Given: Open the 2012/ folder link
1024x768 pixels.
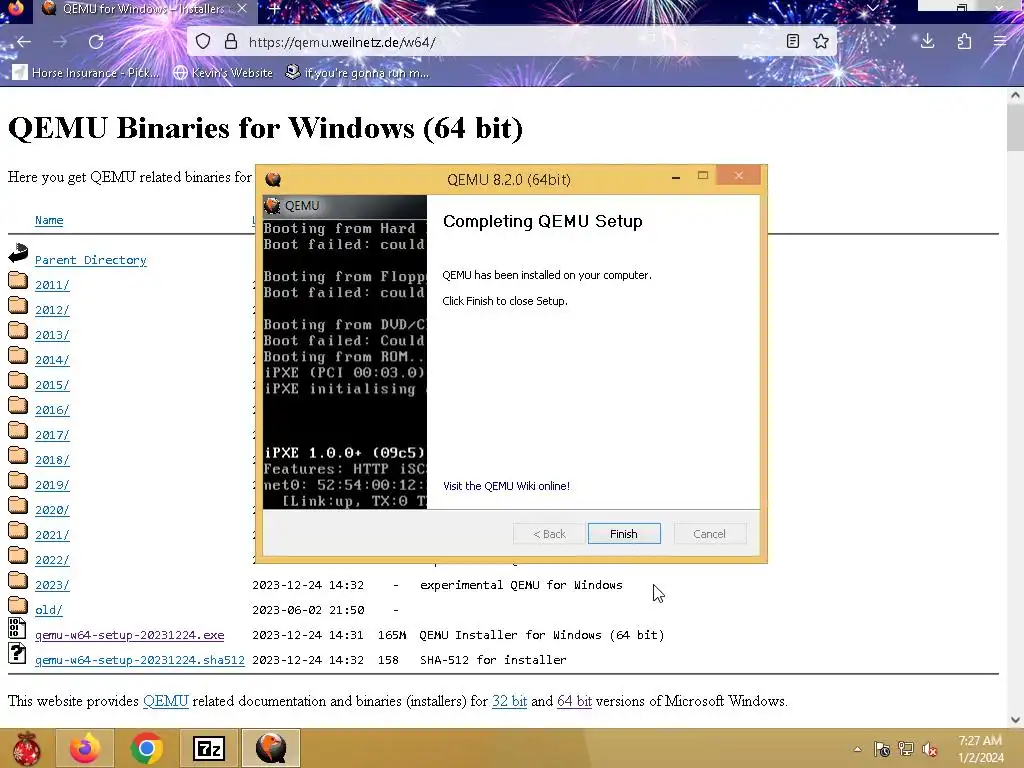Looking at the screenshot, I should 52,310.
